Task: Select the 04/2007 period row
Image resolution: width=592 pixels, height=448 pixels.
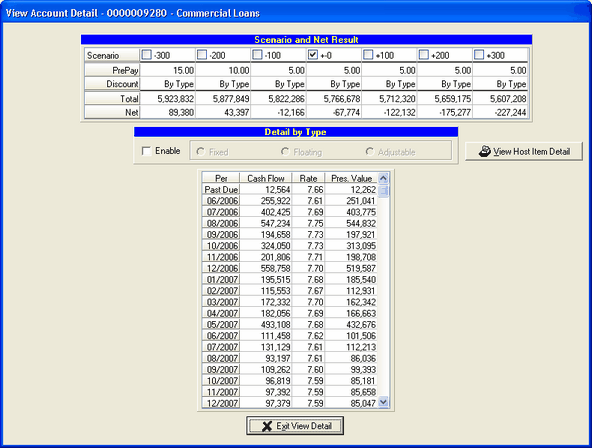Action: click(x=290, y=313)
